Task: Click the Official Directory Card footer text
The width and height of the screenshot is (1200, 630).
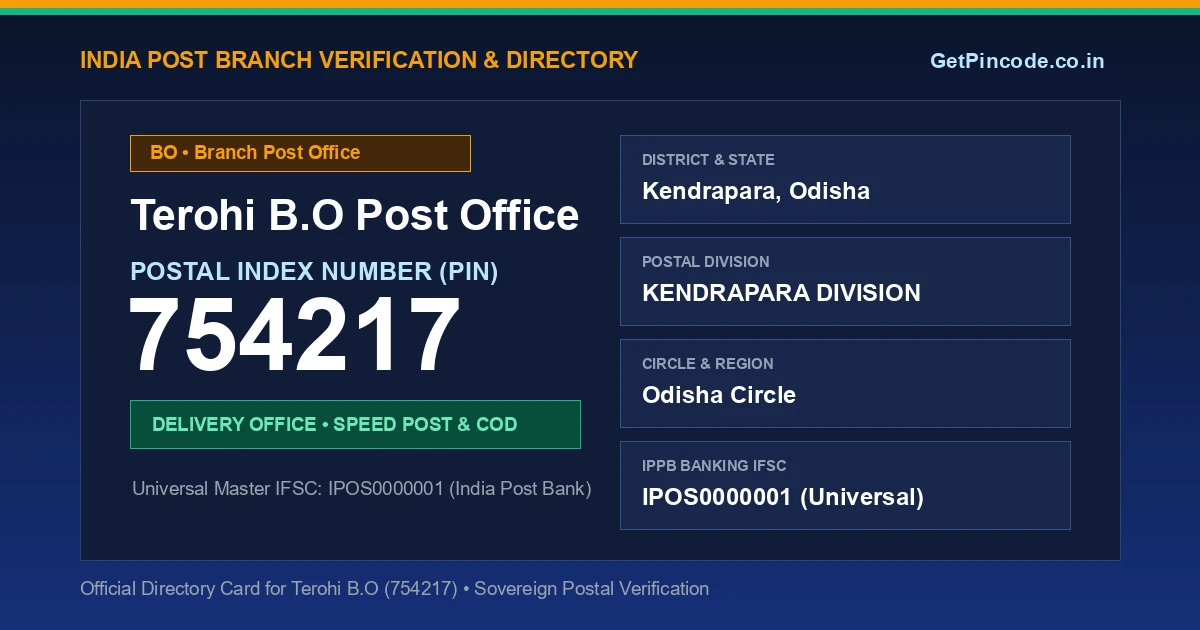Action: (x=394, y=589)
